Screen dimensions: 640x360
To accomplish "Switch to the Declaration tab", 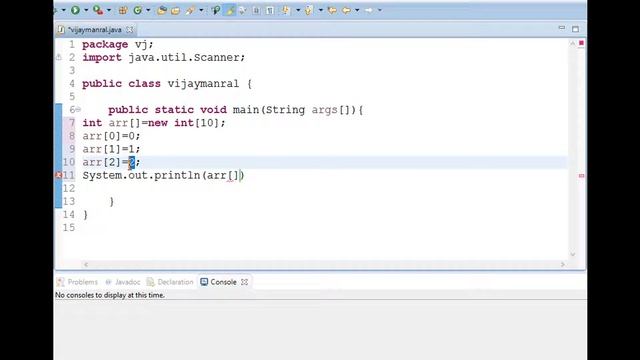I will (170, 282).
